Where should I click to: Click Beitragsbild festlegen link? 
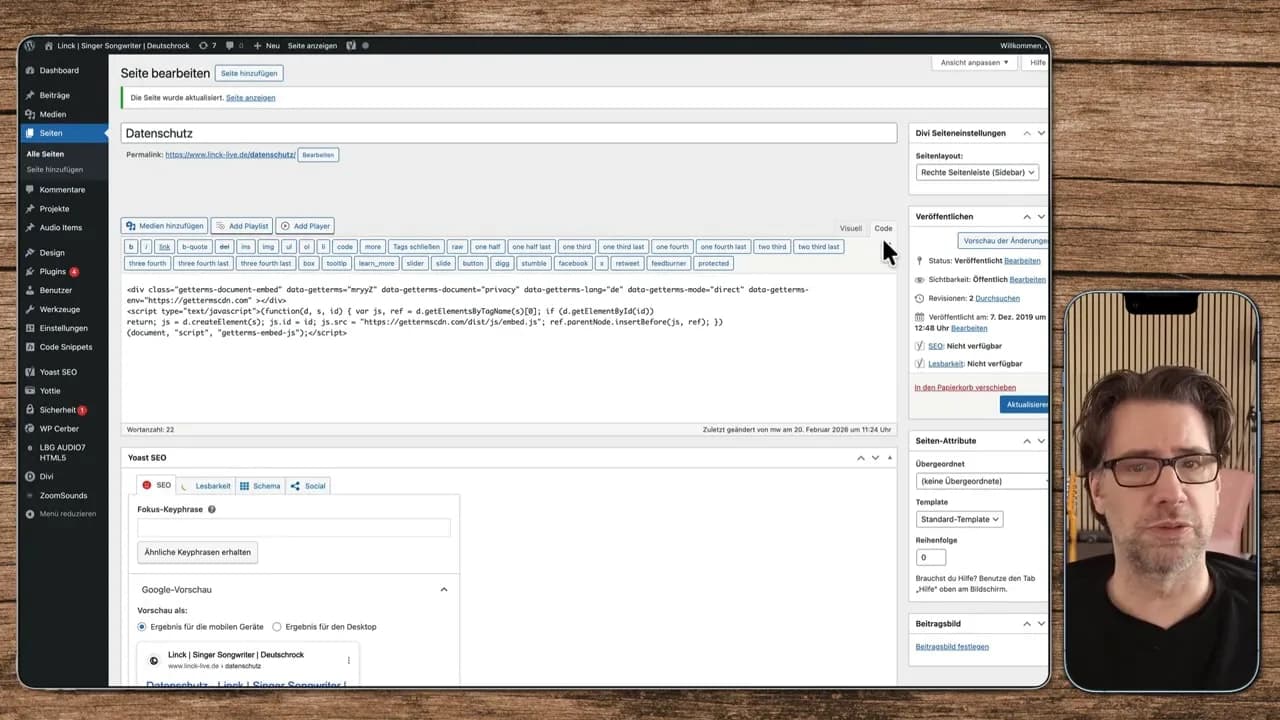(x=952, y=647)
